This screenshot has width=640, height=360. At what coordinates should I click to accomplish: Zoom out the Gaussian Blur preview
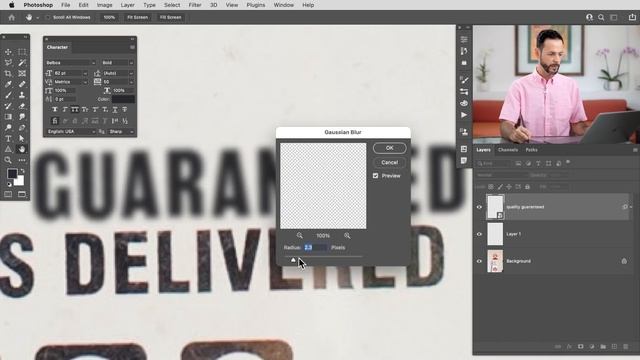pos(300,236)
